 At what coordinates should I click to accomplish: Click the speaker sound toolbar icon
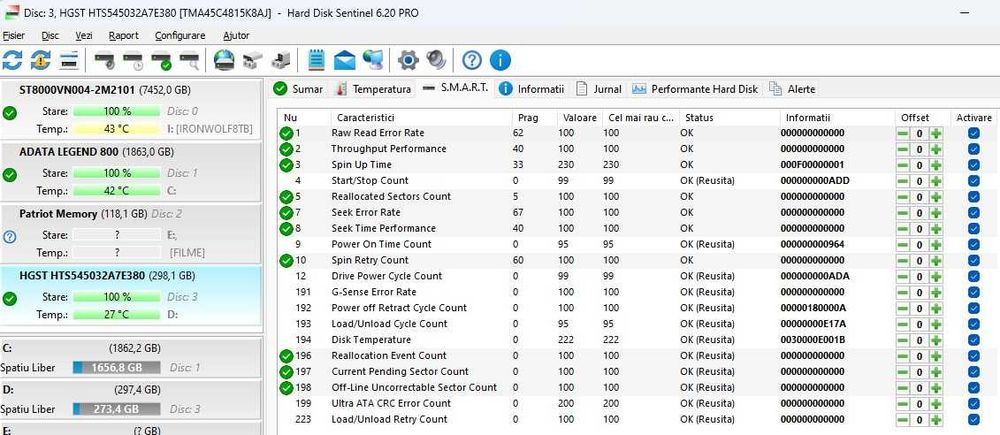436,61
